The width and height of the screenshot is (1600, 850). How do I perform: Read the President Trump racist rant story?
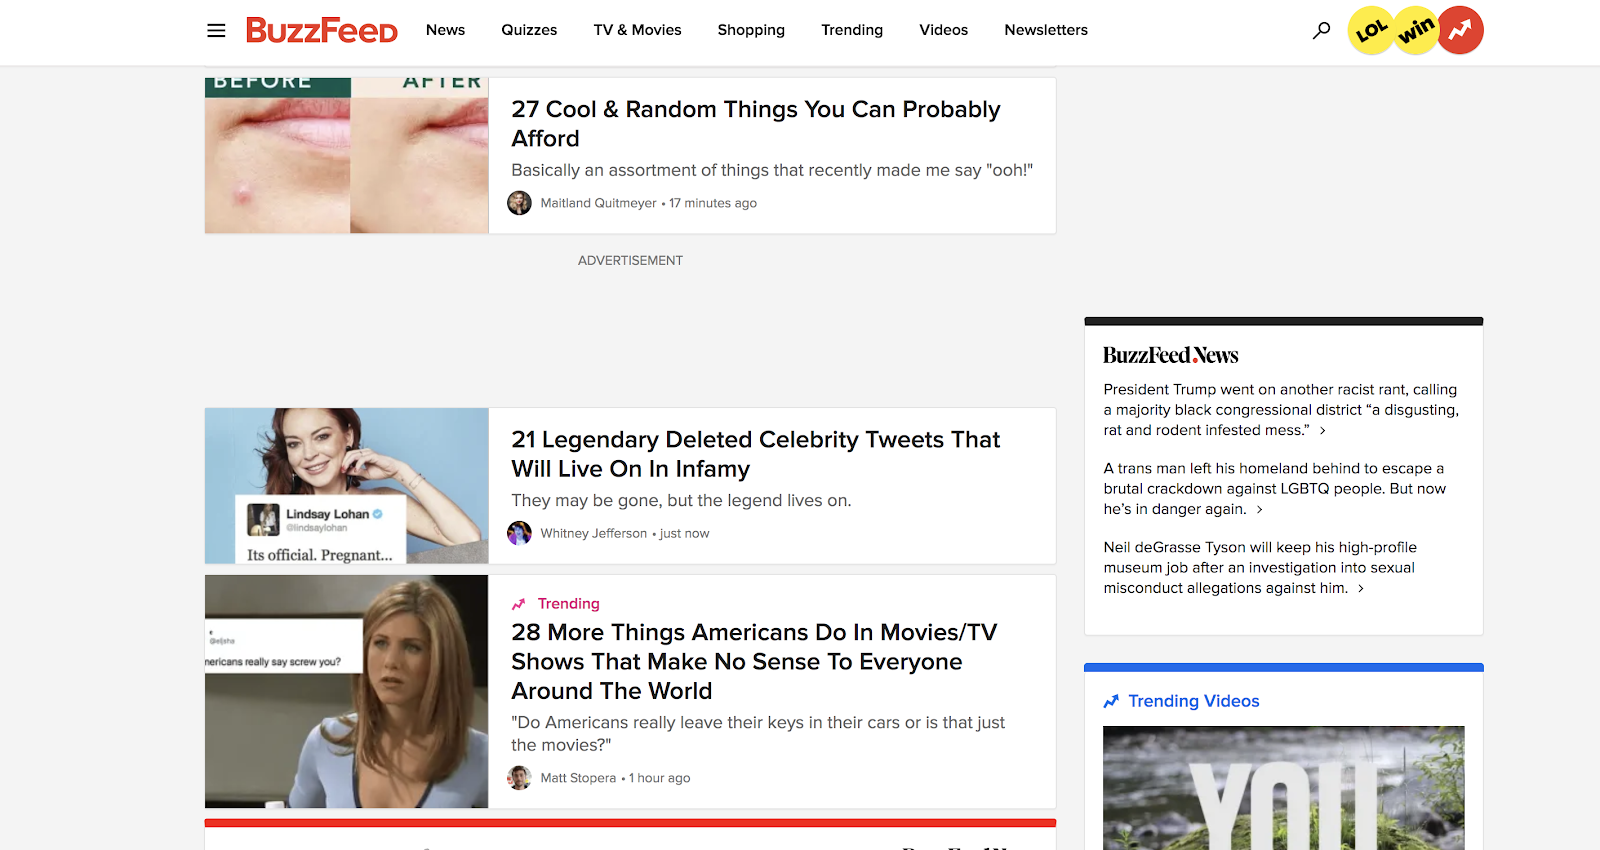(1281, 410)
